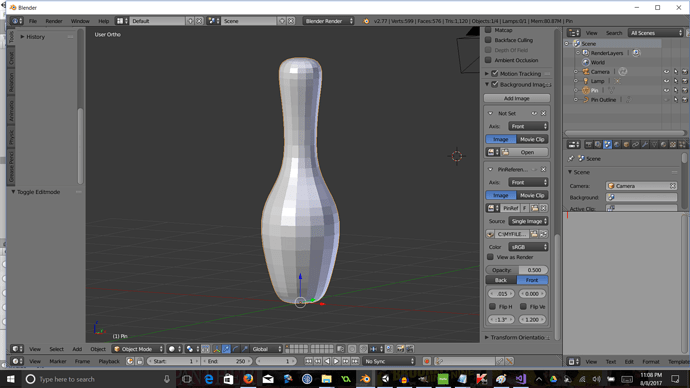Open the Blender Render engine dropdown
Image resolution: width=690 pixels, height=388 pixels.
point(328,21)
